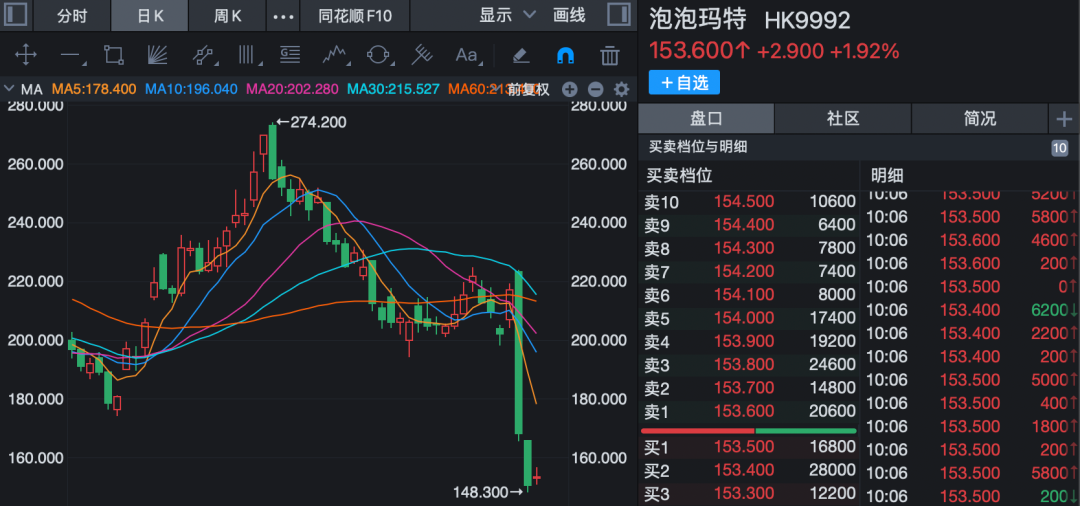Open the 显示 dropdown menu
Viewport: 1080px width, 506px height.
click(x=507, y=15)
